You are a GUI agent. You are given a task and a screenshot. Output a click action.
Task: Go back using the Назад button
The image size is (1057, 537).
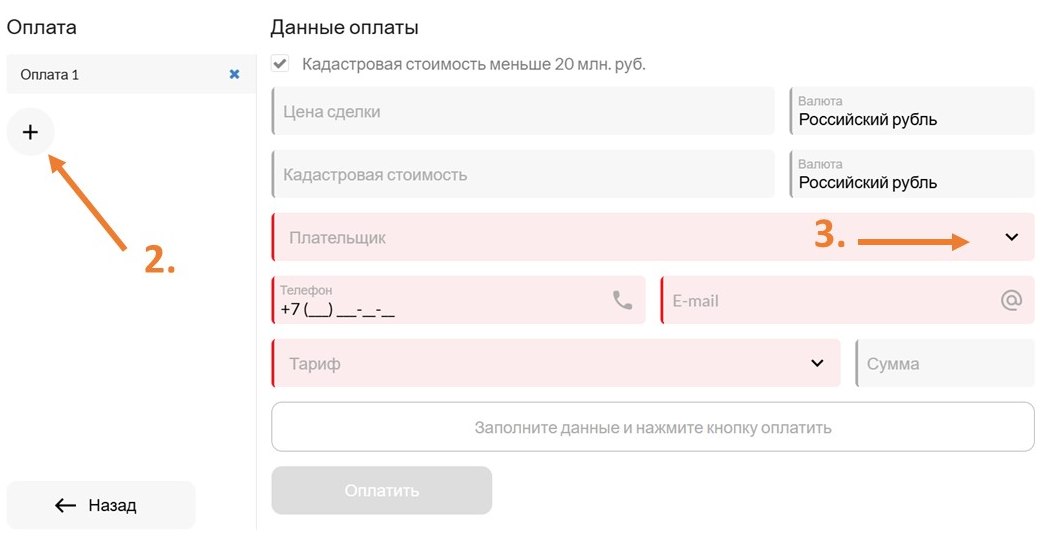(x=100, y=505)
